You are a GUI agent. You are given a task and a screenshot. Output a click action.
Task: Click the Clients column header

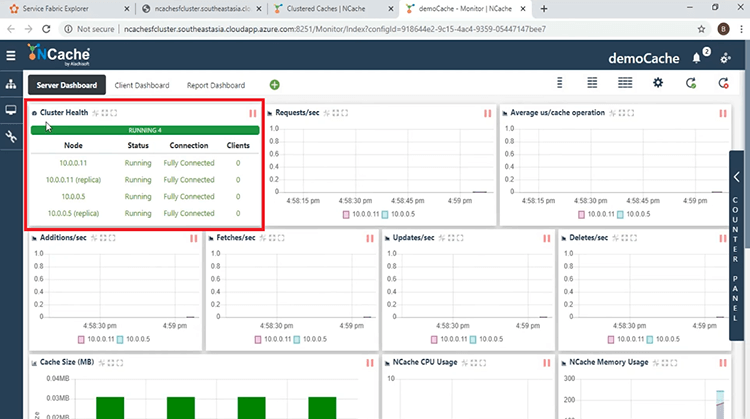(238, 145)
